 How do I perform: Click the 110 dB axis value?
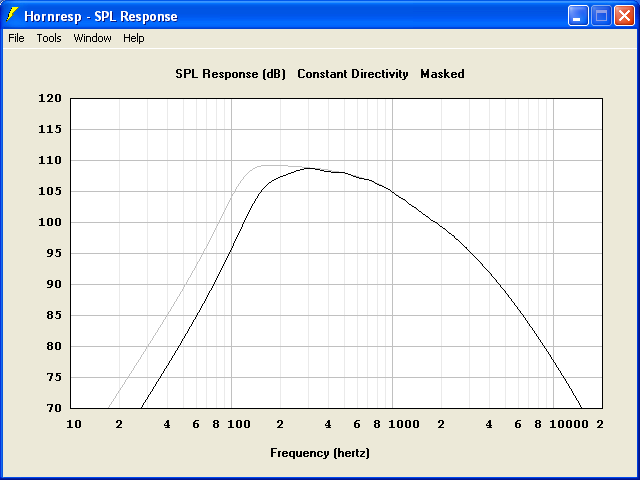click(50, 160)
